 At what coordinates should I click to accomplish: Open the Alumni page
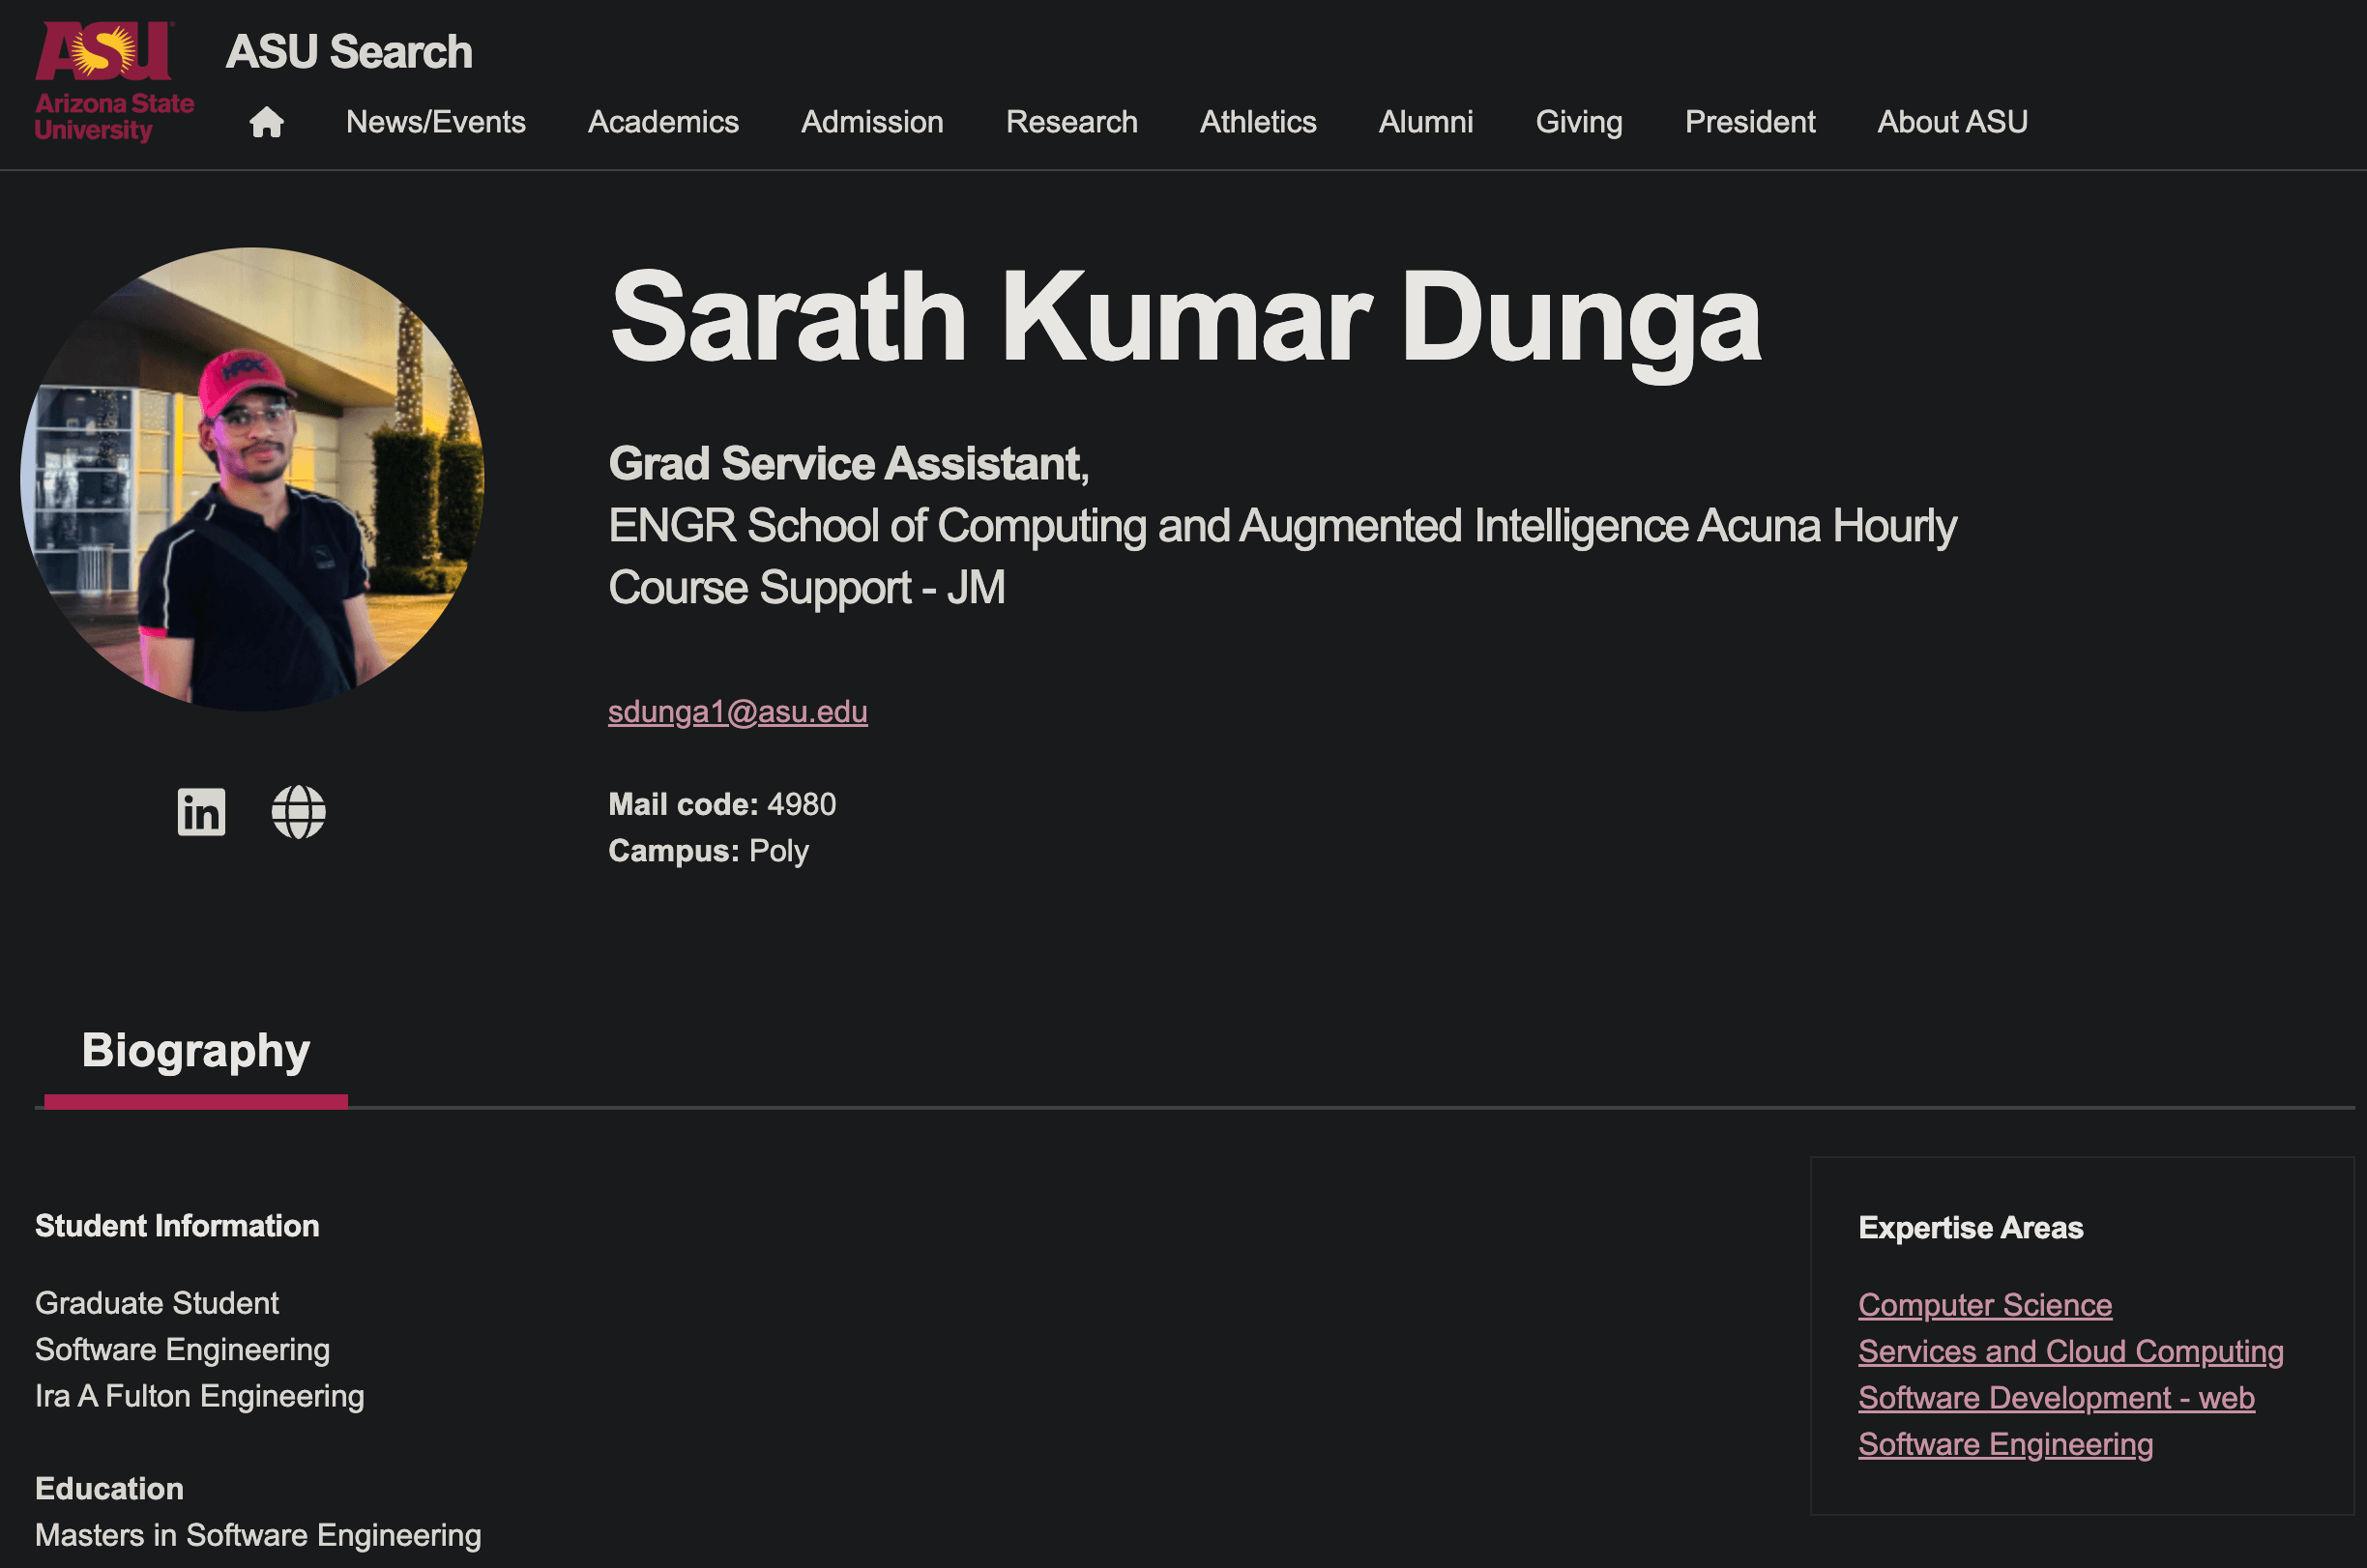coord(1425,122)
